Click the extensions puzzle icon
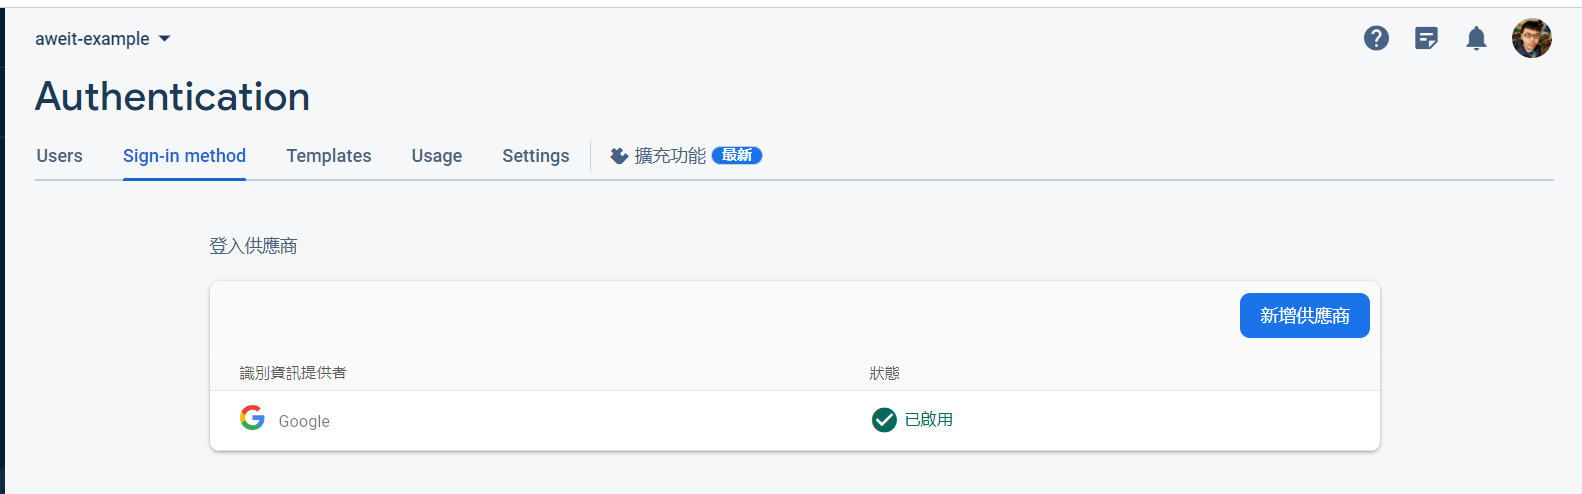 point(619,156)
